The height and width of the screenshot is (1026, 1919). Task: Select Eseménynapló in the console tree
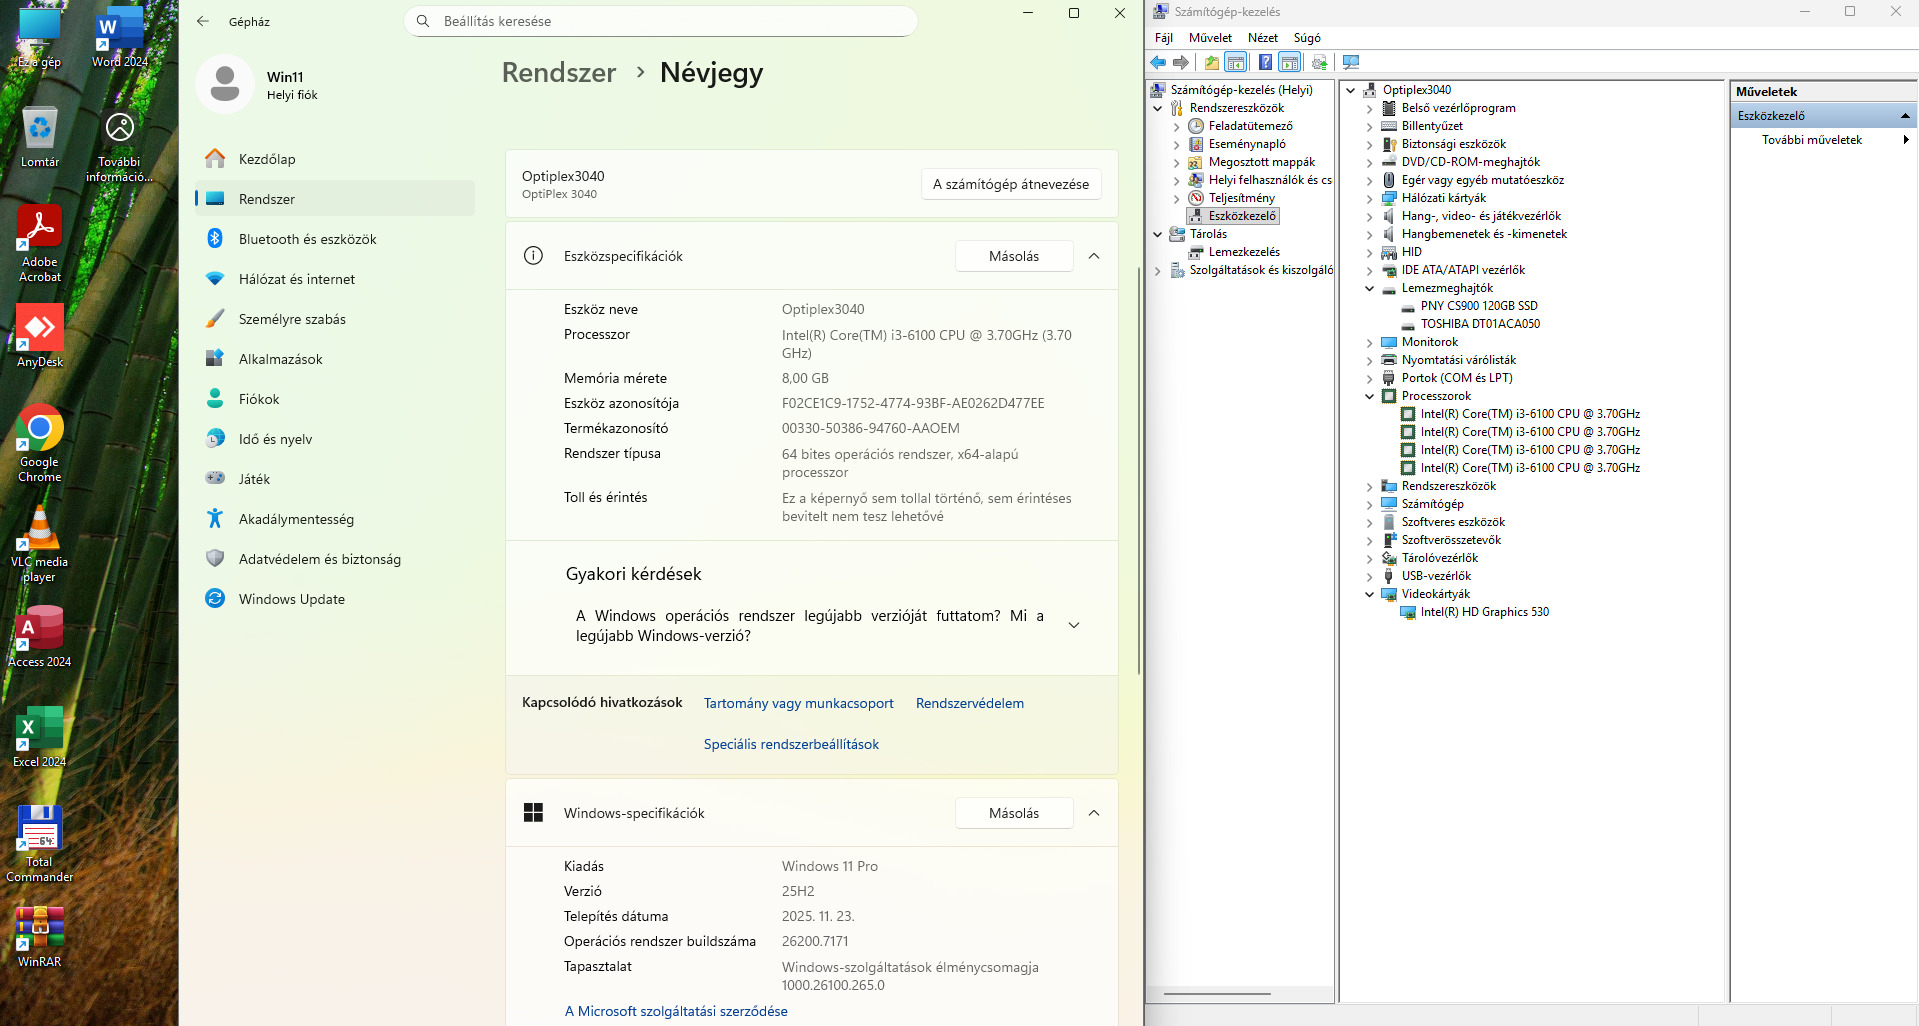[x=1247, y=144]
